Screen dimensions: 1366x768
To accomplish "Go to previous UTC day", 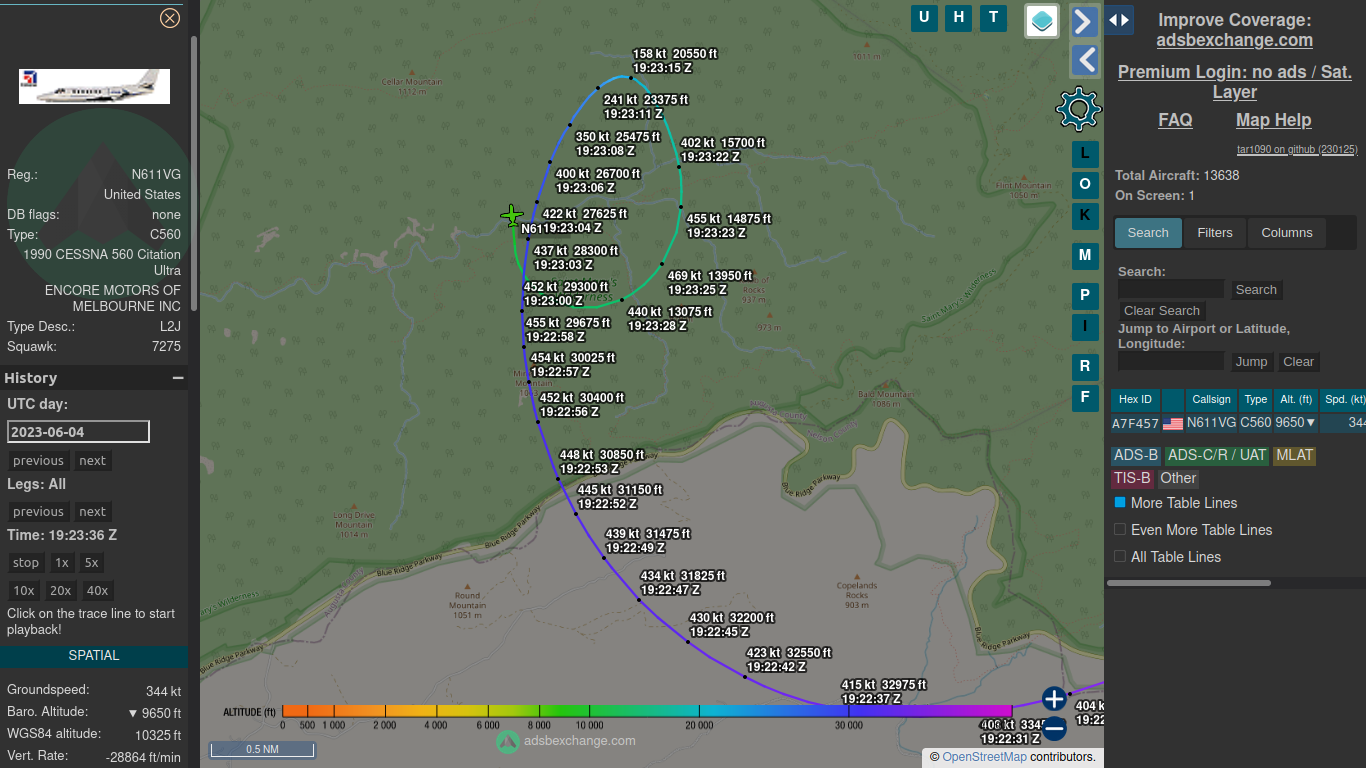I will pos(38,461).
